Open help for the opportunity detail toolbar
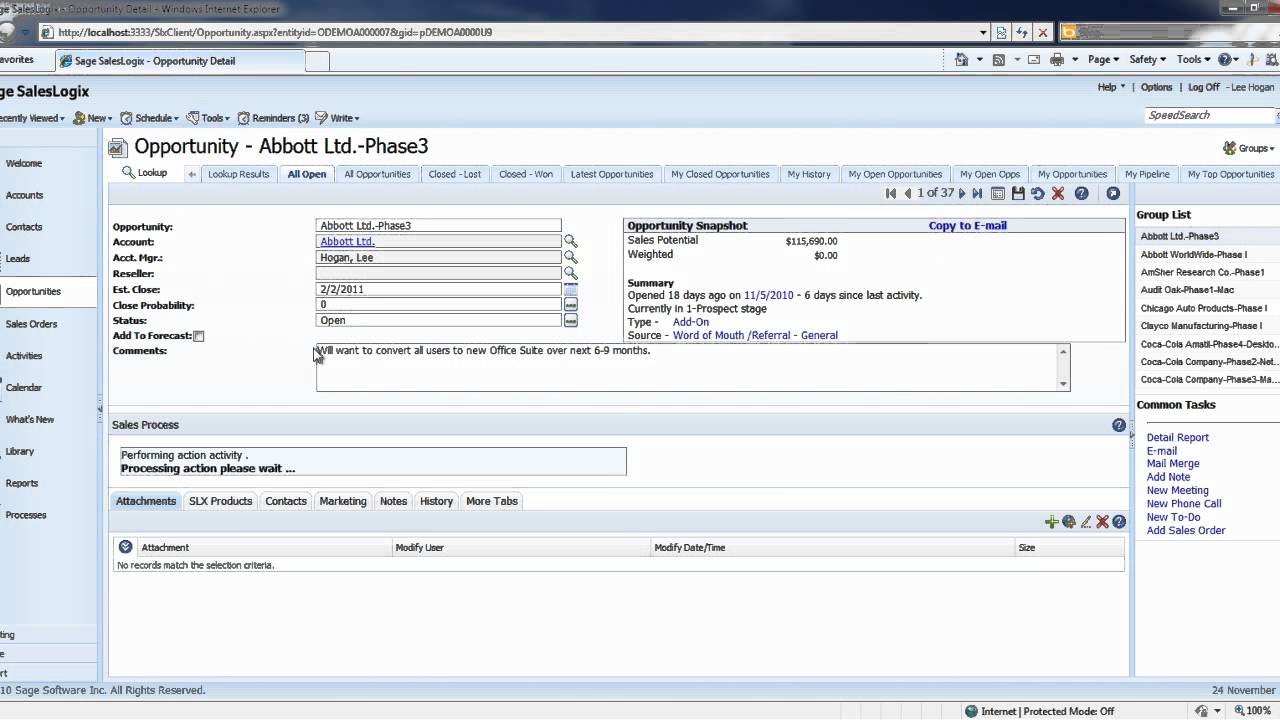The width and height of the screenshot is (1280, 720). pyautogui.click(x=1081, y=194)
